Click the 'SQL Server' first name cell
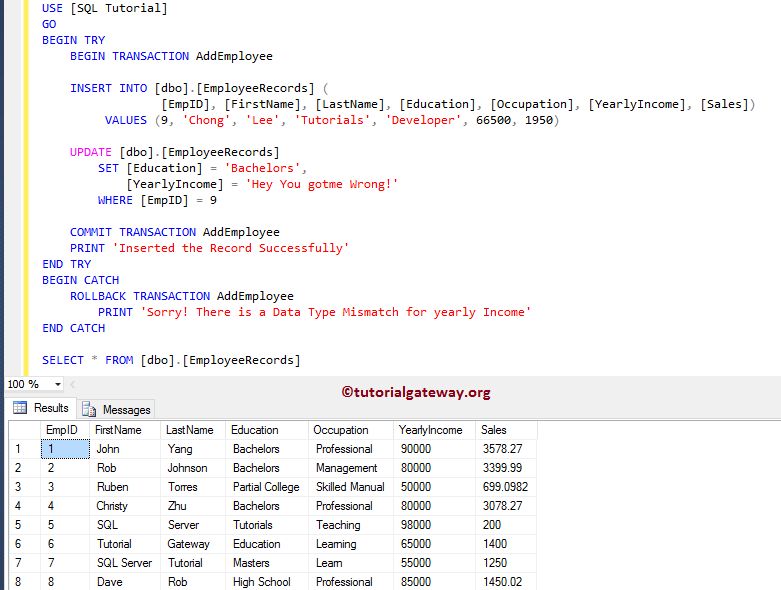 (x=125, y=563)
